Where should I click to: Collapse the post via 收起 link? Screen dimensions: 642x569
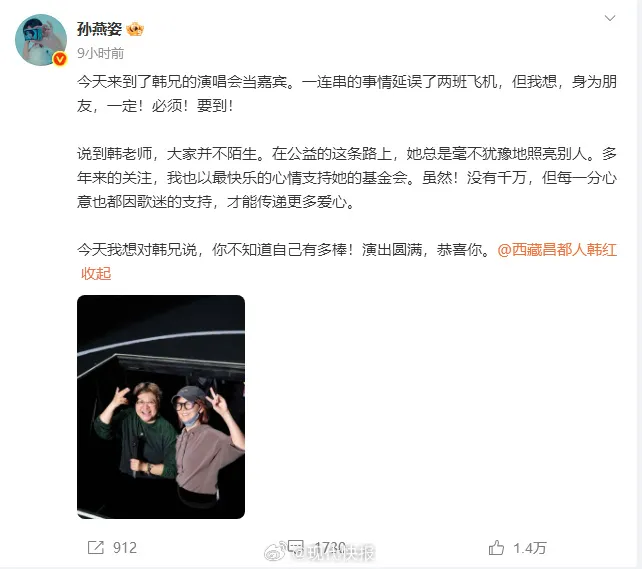pyautogui.click(x=96, y=273)
